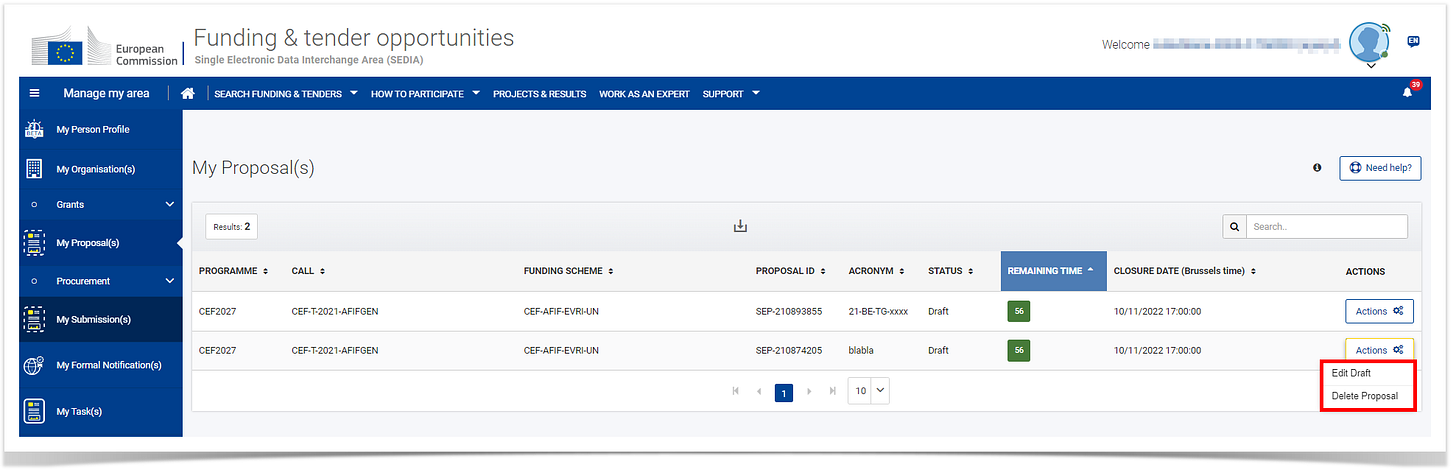
Task: Click remaining time badge for SEP-210893855
Action: 1018,311
